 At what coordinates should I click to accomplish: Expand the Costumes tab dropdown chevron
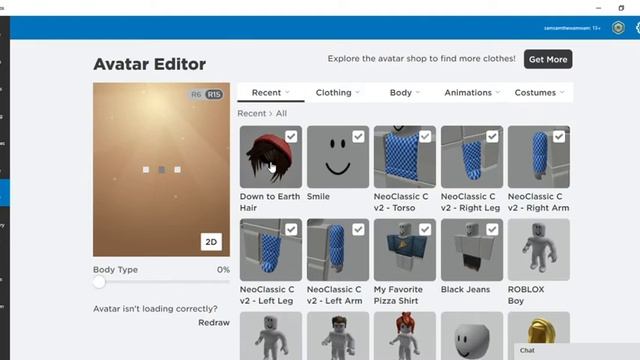562,92
